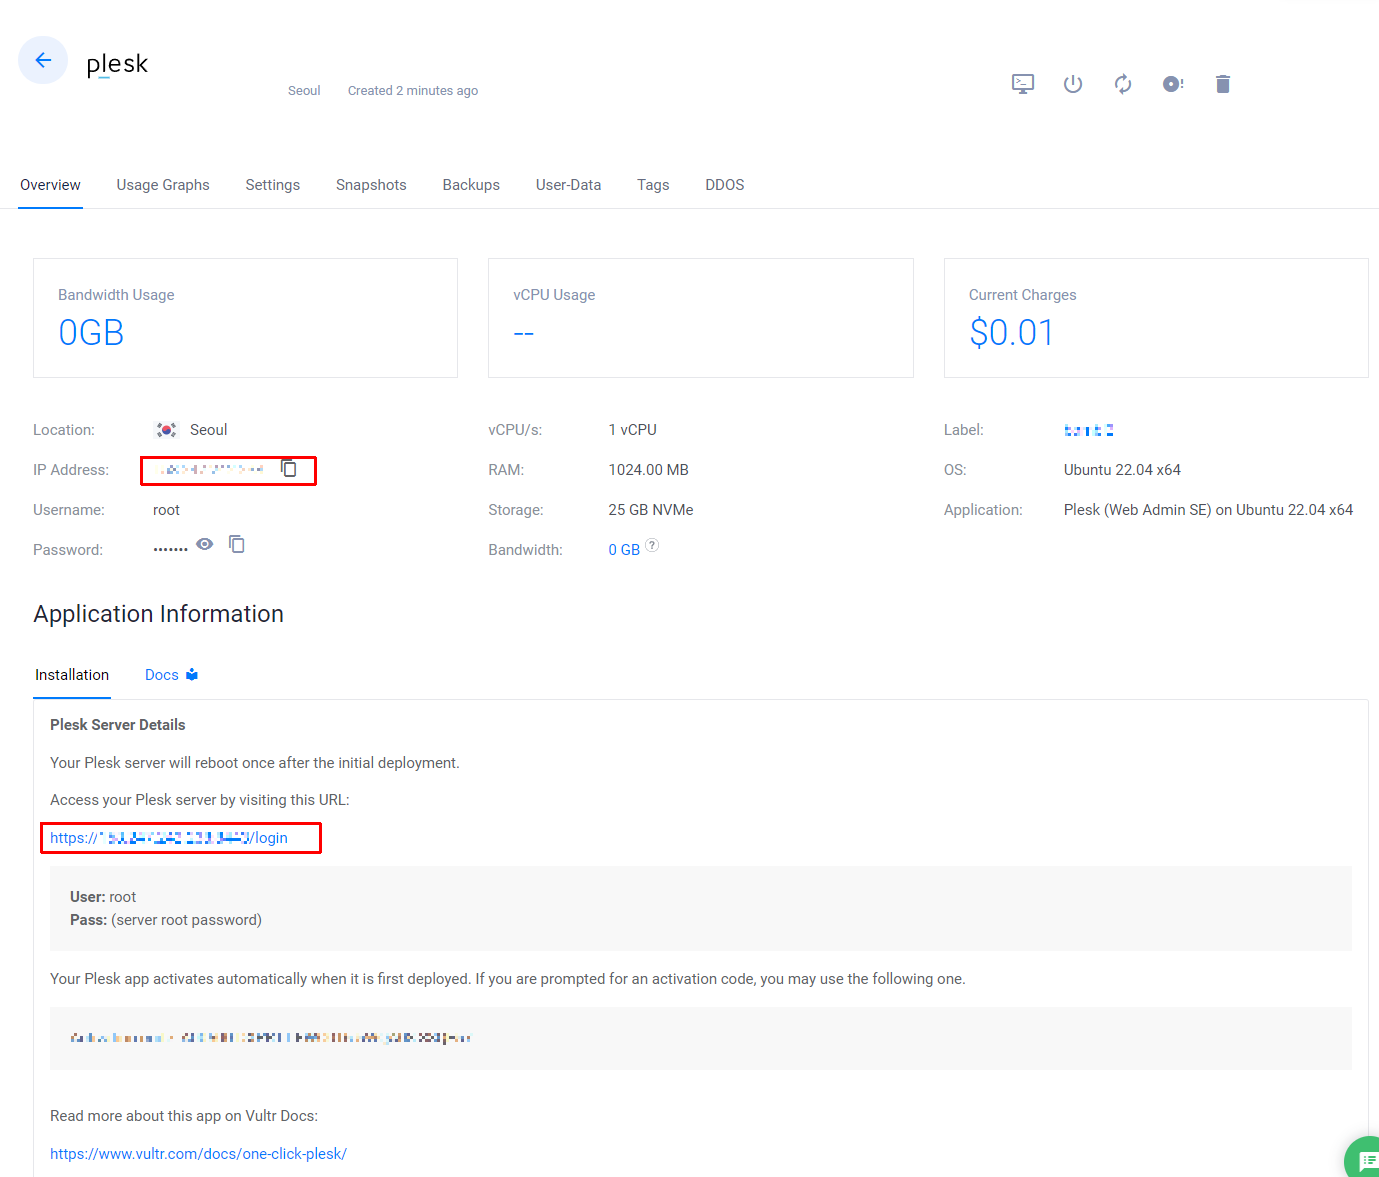Screen dimensions: 1379x1177
Task: Reveal password with the eye icon
Action: point(205,544)
